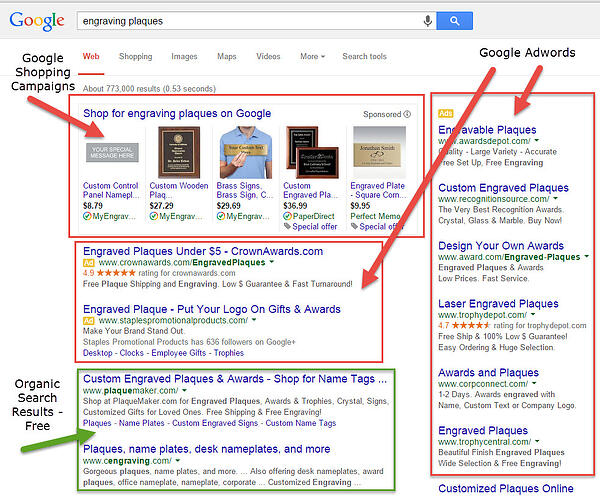Switch to the Web tab
The height and width of the screenshot is (496, 600).
pyautogui.click(x=91, y=56)
